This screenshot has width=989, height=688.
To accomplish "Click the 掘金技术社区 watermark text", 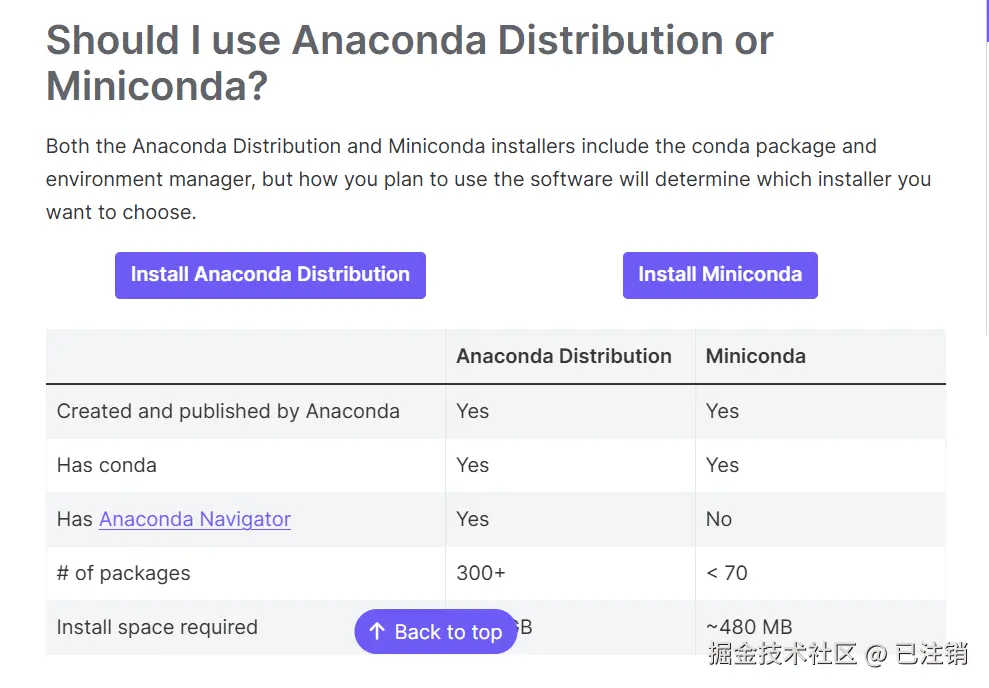I will pos(783,655).
